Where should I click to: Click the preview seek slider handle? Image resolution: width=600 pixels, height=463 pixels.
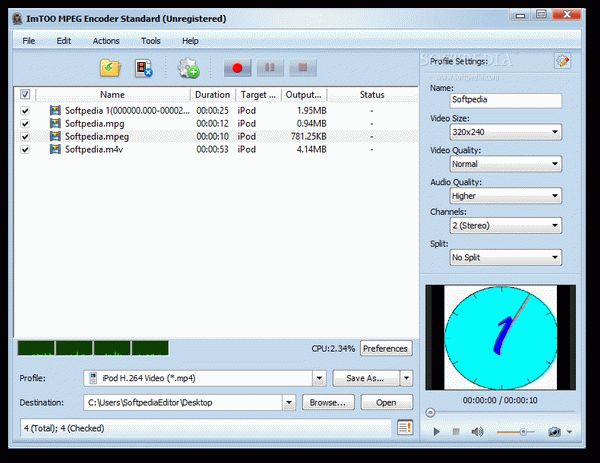[430, 412]
